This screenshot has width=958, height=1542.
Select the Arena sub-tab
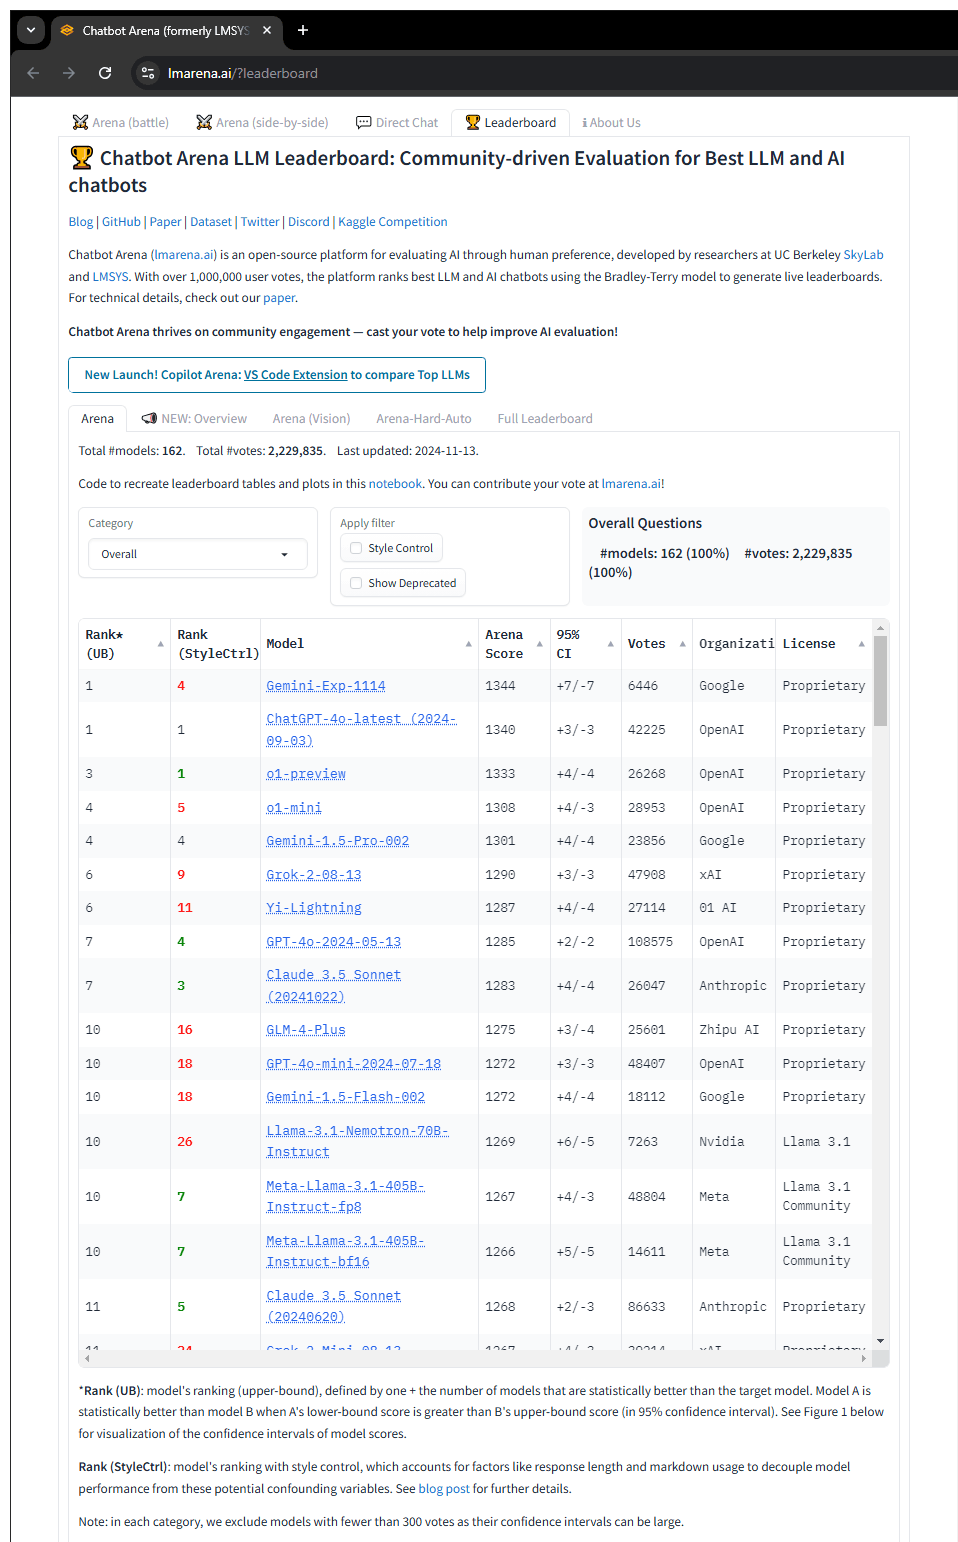97,418
